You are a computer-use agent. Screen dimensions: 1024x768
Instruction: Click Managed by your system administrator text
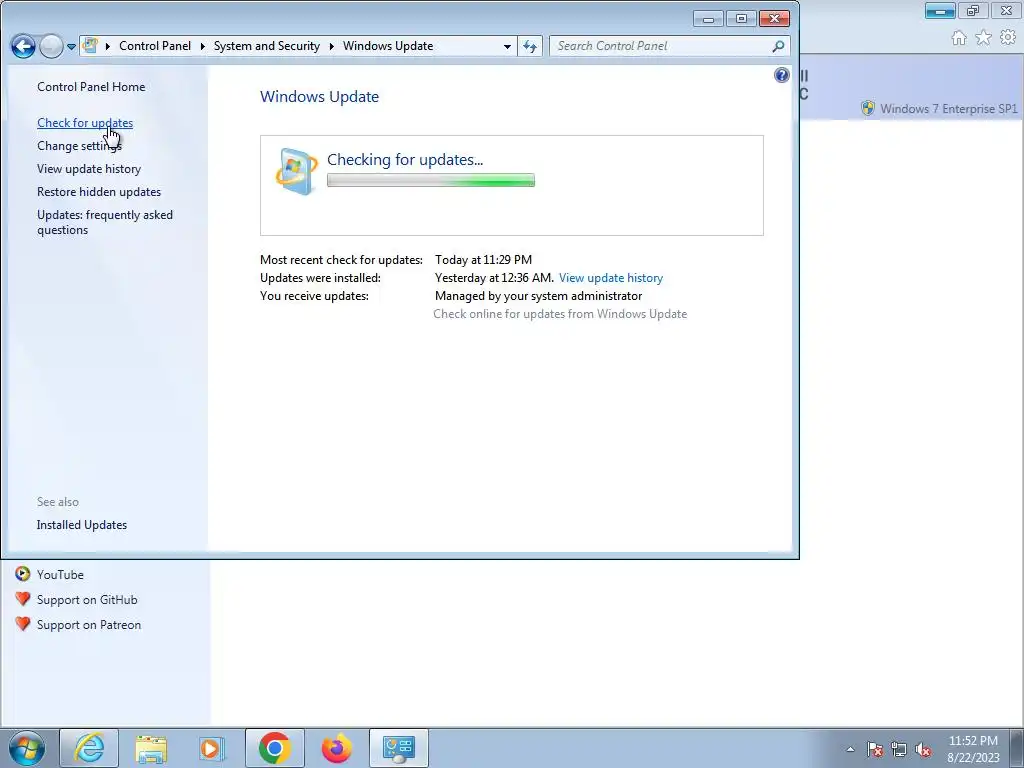click(x=539, y=296)
